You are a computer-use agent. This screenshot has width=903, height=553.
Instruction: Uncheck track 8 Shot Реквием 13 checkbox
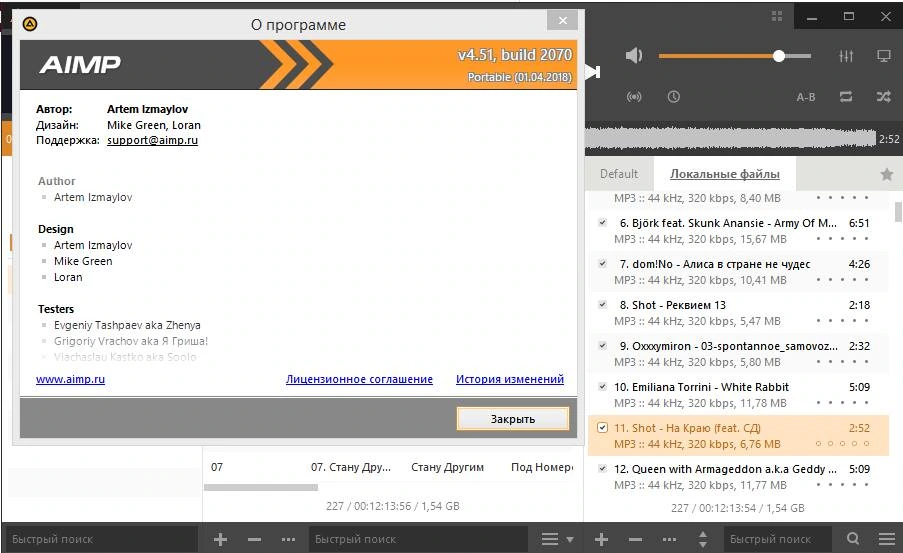[x=602, y=304]
